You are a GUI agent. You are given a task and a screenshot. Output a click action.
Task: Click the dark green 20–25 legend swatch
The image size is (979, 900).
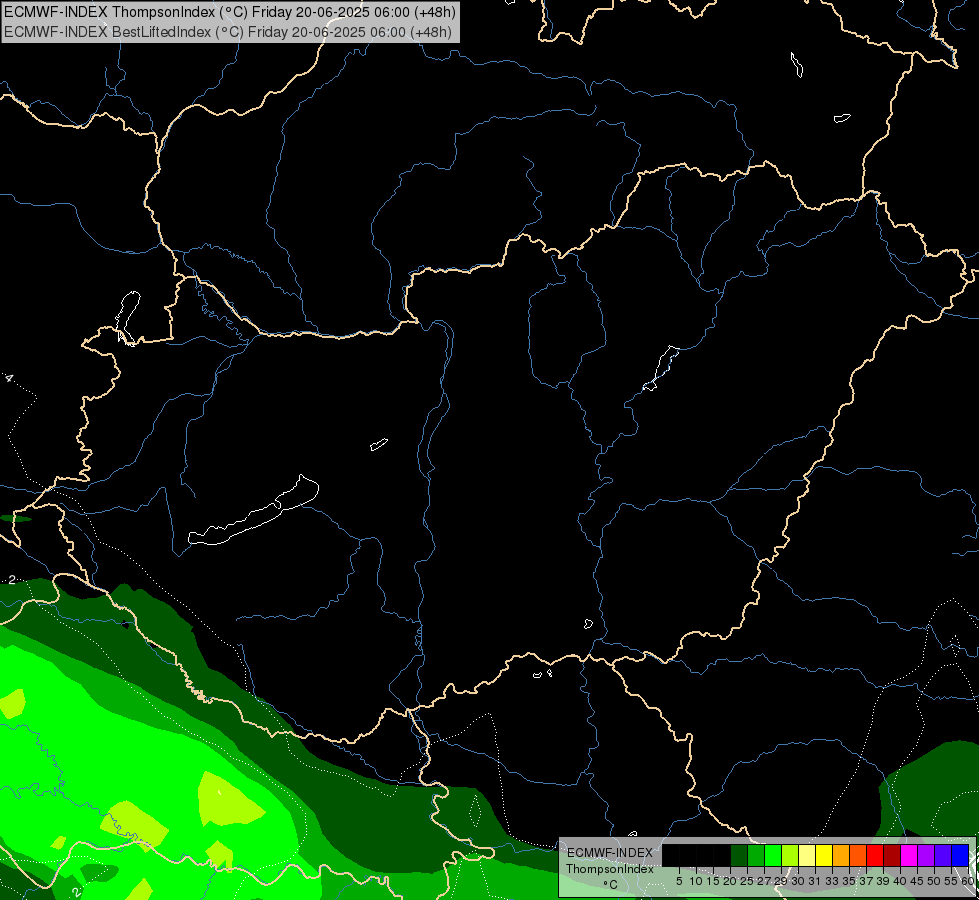point(739,855)
